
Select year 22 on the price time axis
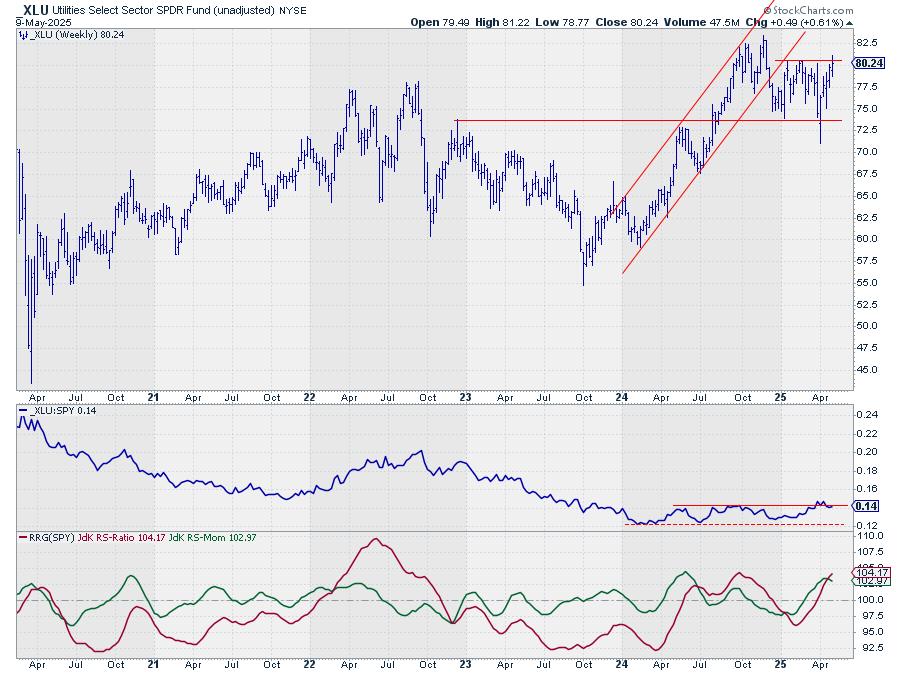point(310,397)
